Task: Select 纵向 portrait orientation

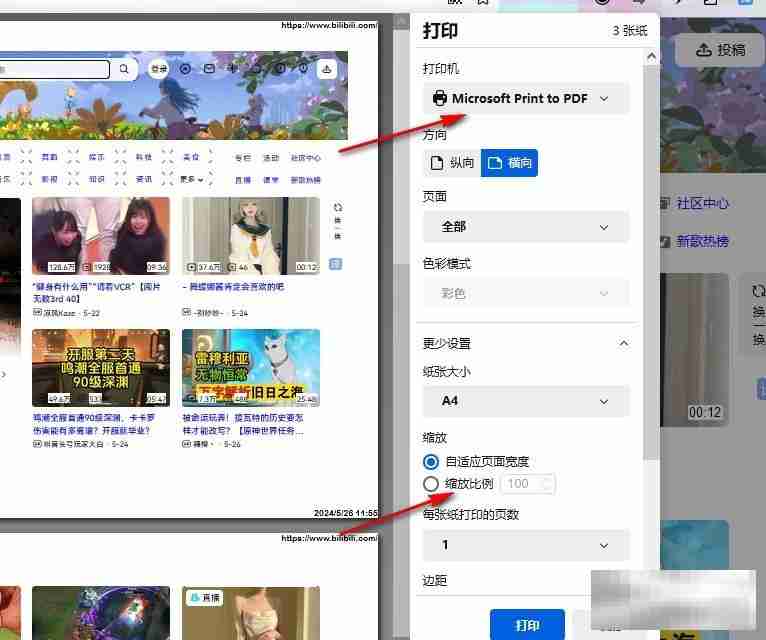Action: 452,163
